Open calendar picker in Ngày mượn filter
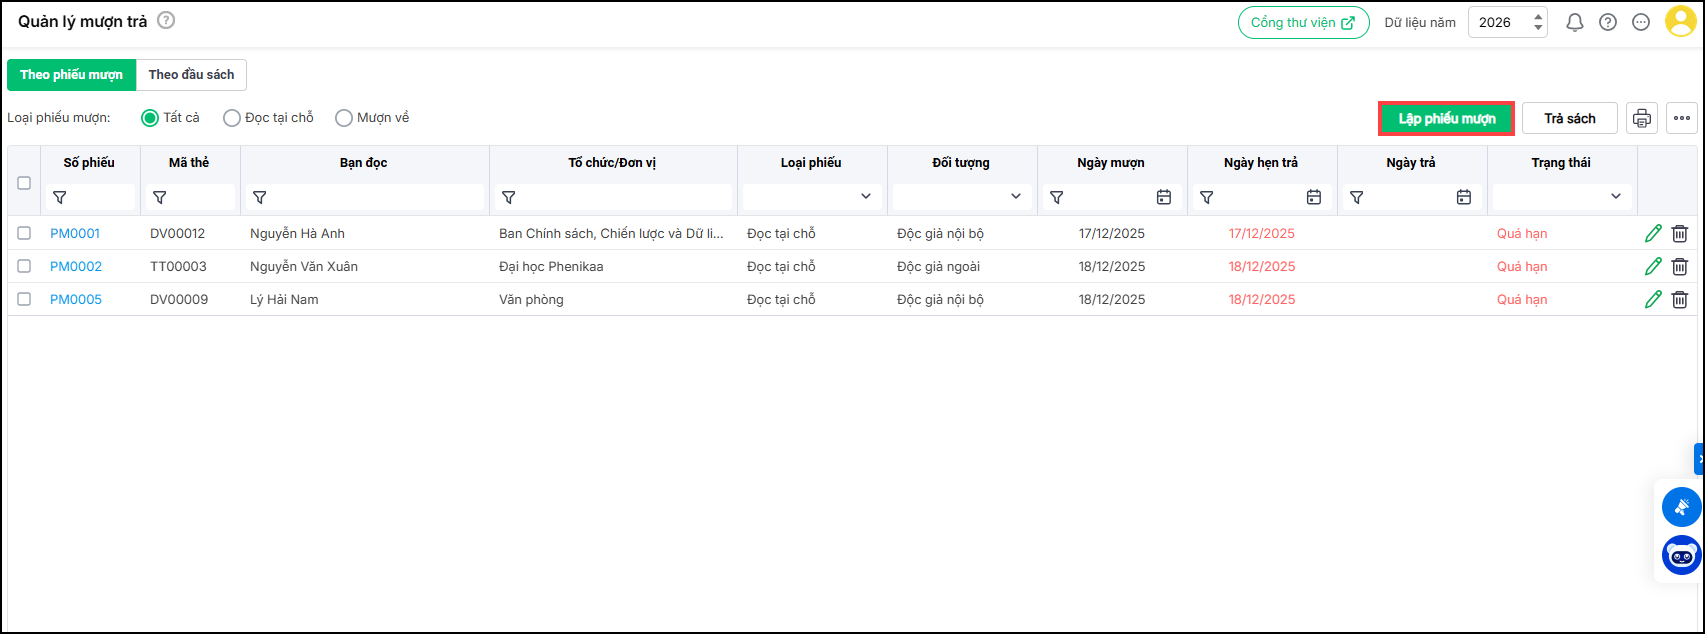Image resolution: width=1705 pixels, height=634 pixels. pyautogui.click(x=1164, y=198)
